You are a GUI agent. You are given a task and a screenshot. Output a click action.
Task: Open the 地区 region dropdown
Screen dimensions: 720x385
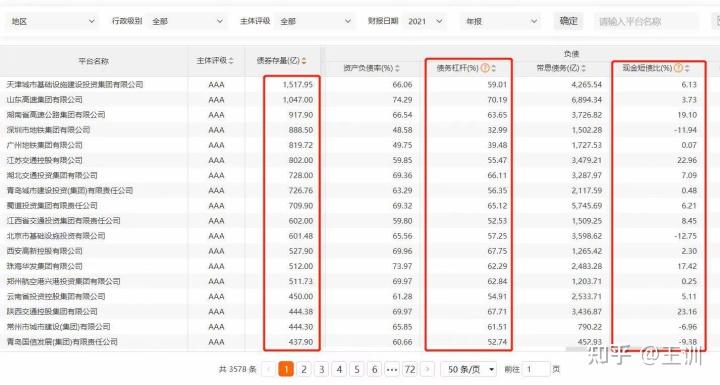51,21
